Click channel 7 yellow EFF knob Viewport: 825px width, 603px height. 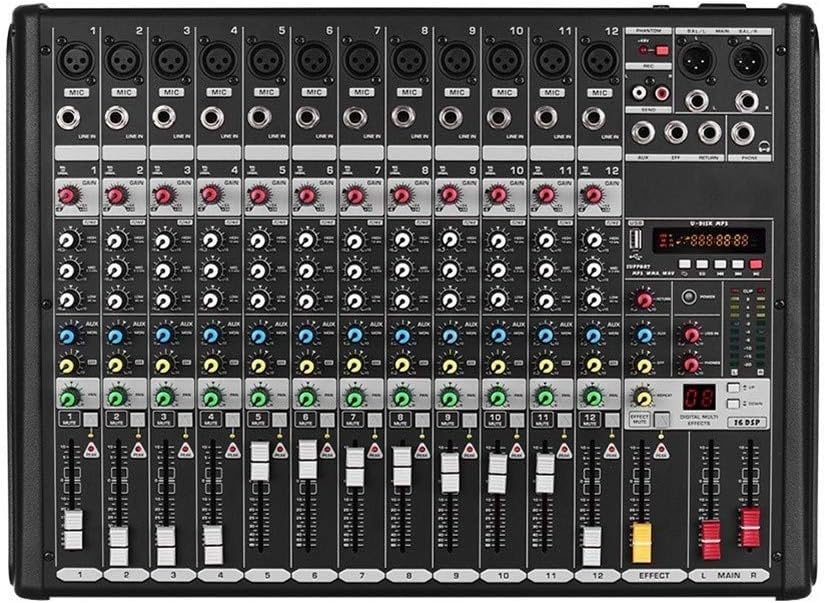tap(354, 365)
